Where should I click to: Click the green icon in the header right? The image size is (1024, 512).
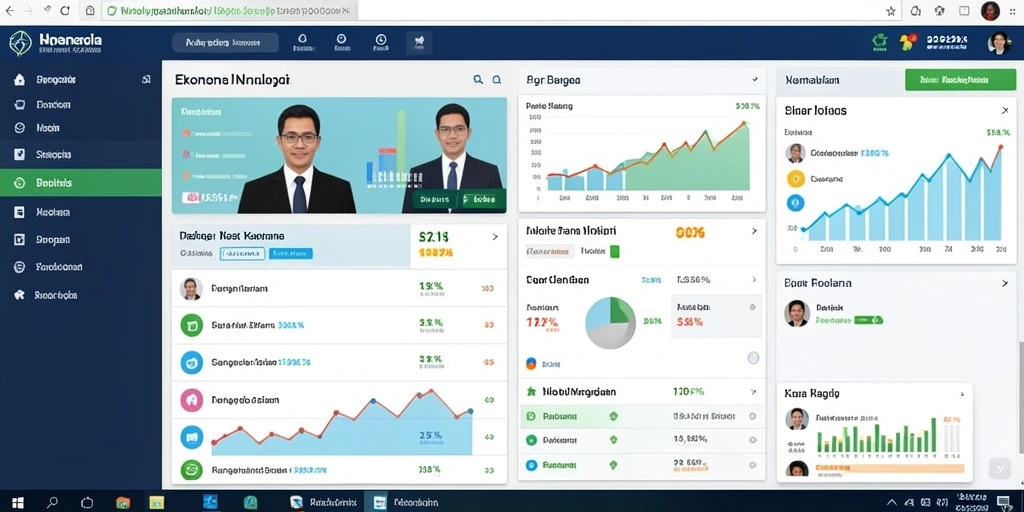(x=880, y=42)
